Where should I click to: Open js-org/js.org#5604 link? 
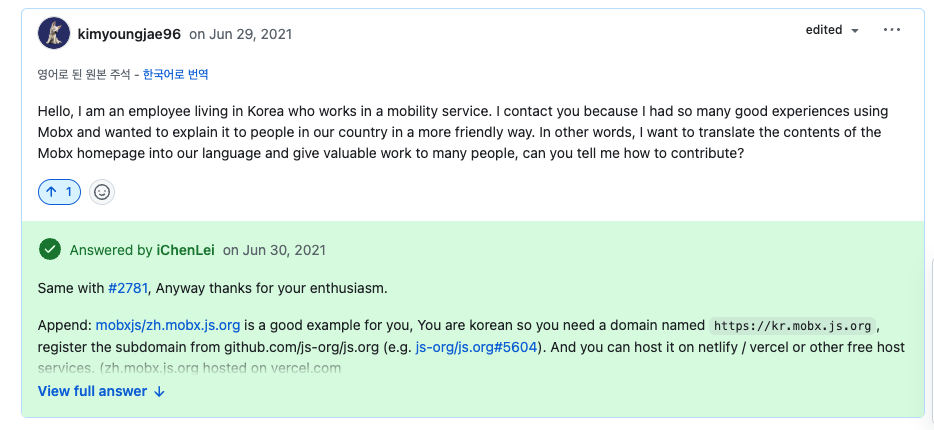[477, 347]
